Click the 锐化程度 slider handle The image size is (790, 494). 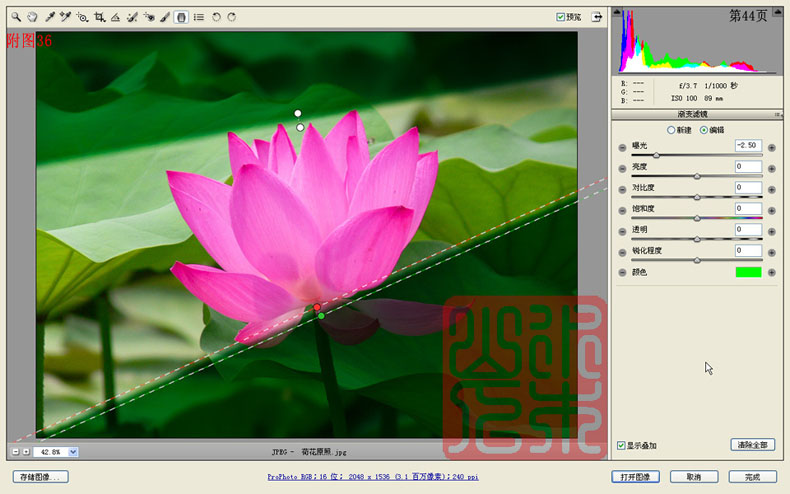(x=697, y=260)
